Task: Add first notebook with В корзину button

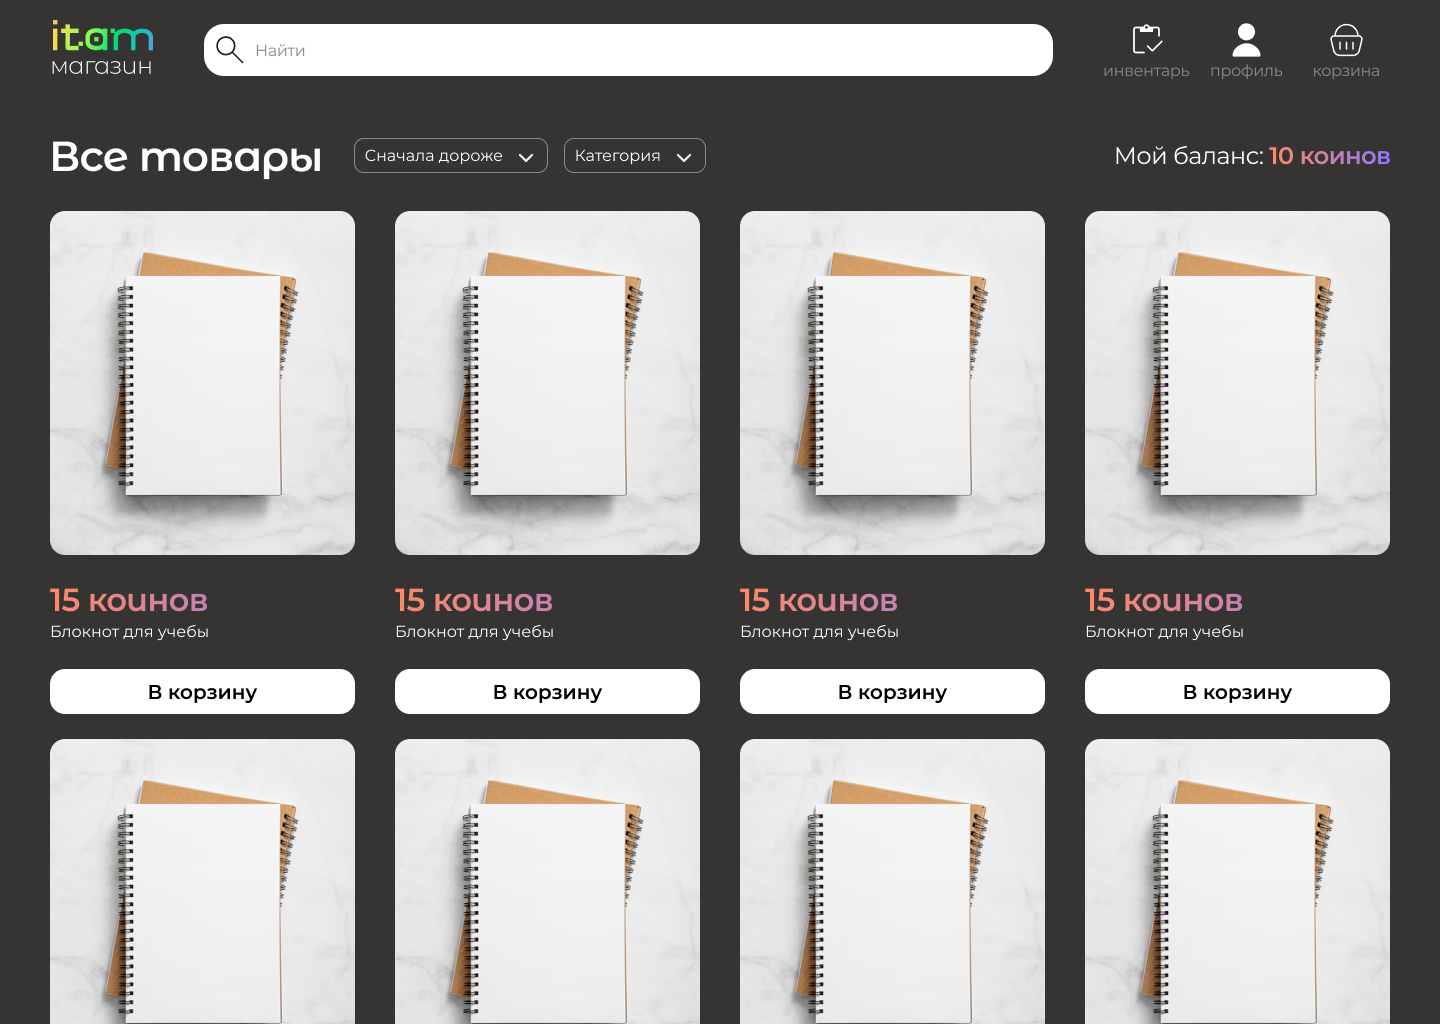Action: (x=202, y=691)
